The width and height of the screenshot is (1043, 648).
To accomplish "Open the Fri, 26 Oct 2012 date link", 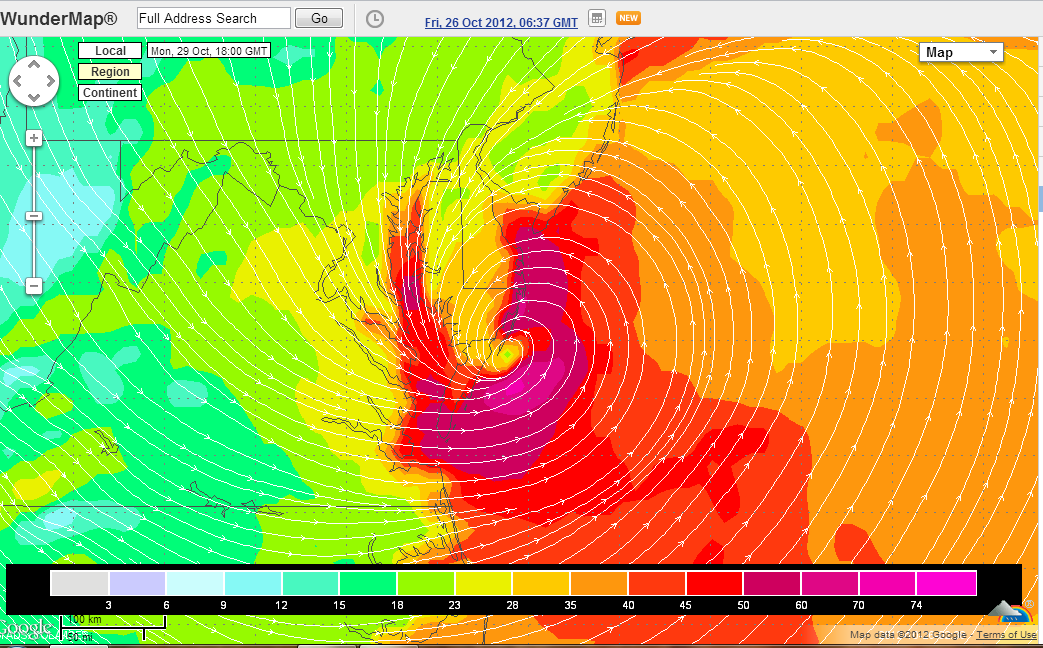I will 501,23.
